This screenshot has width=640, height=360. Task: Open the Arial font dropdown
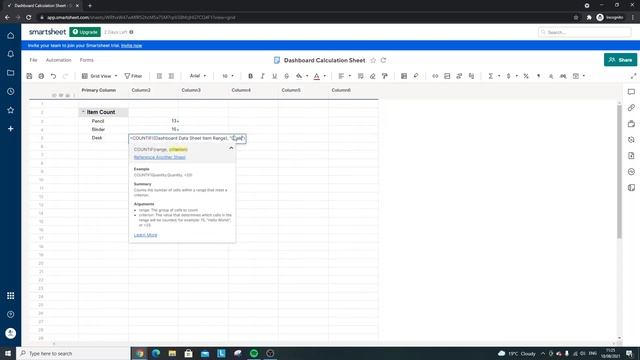click(198, 76)
